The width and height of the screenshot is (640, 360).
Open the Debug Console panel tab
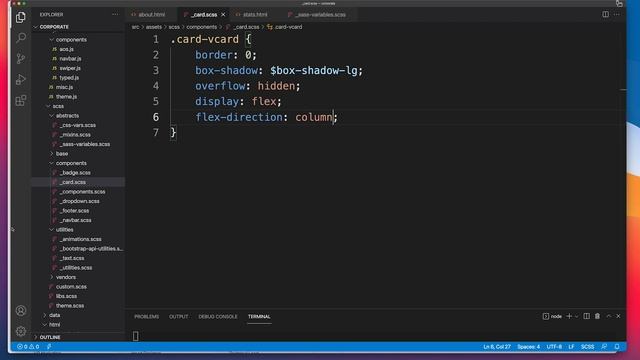[218, 317]
